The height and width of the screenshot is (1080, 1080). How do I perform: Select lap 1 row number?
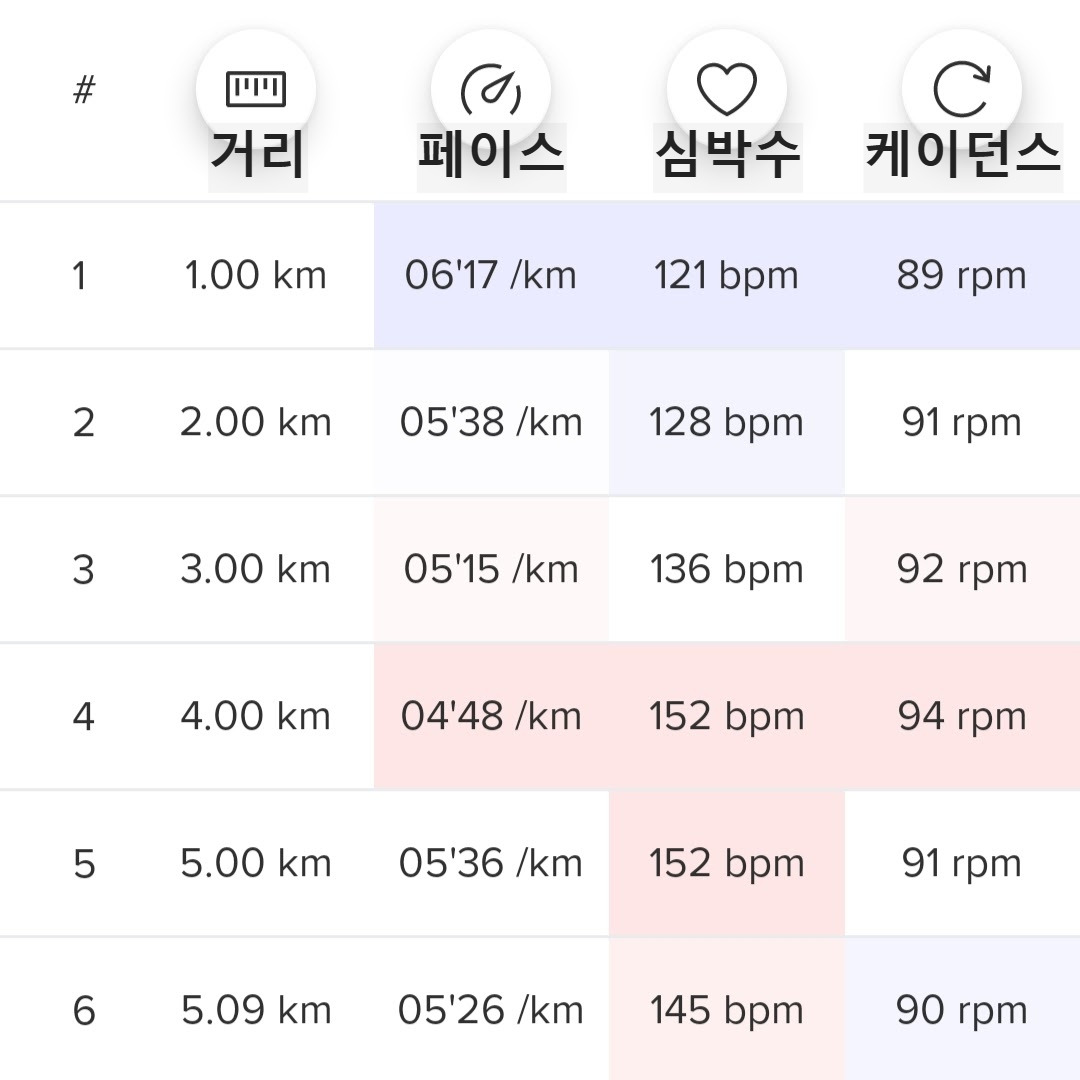tap(80, 276)
